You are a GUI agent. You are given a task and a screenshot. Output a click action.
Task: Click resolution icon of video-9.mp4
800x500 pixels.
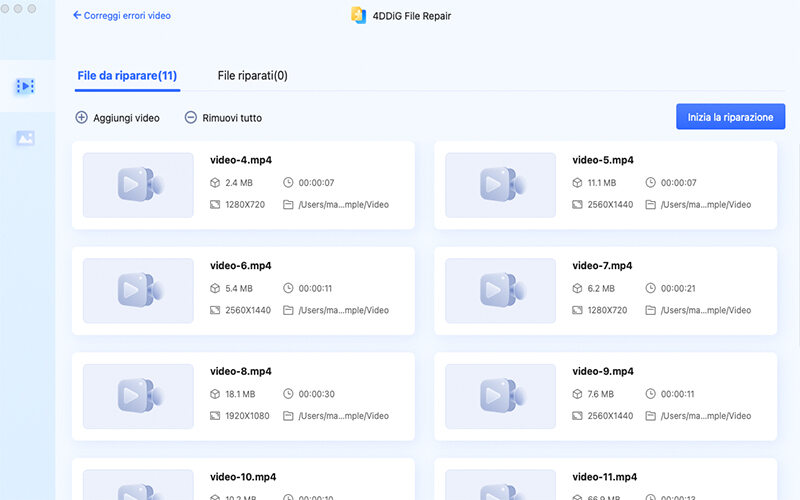(577, 416)
